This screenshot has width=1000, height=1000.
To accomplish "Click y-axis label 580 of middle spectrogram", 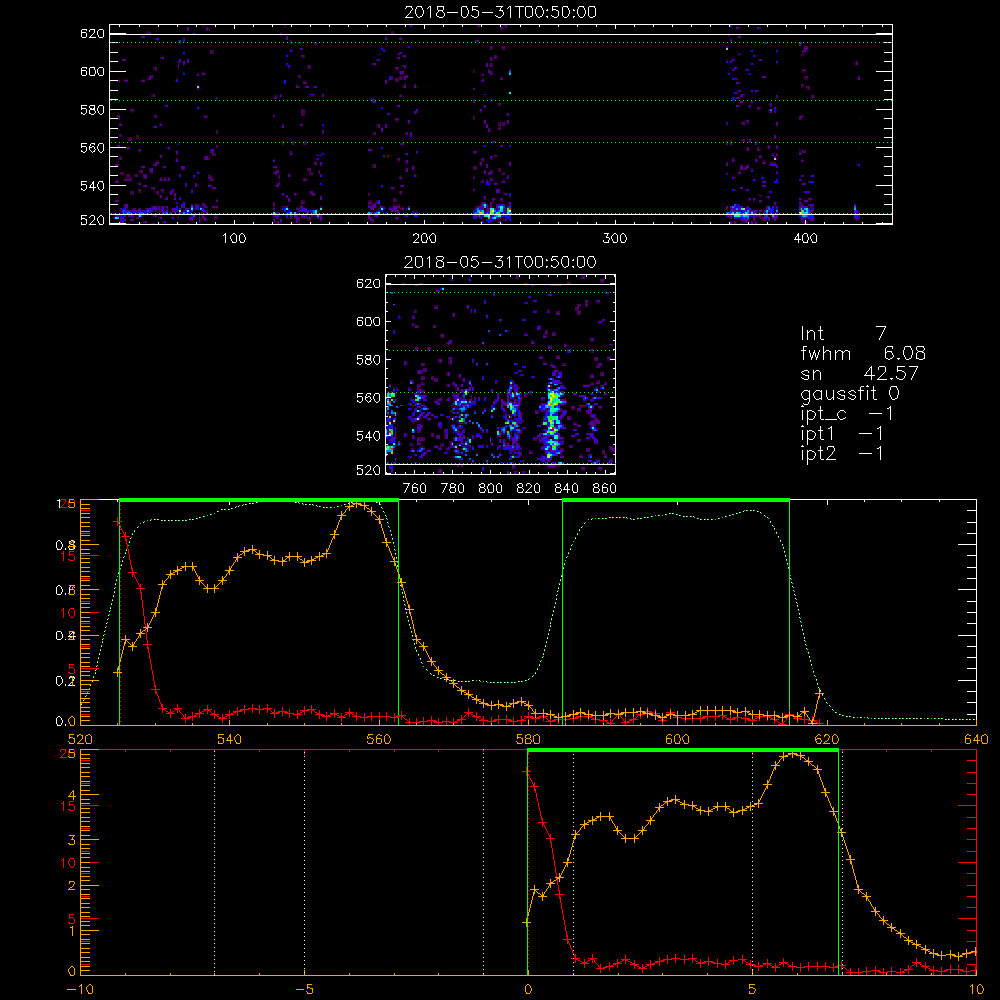I will [x=368, y=360].
